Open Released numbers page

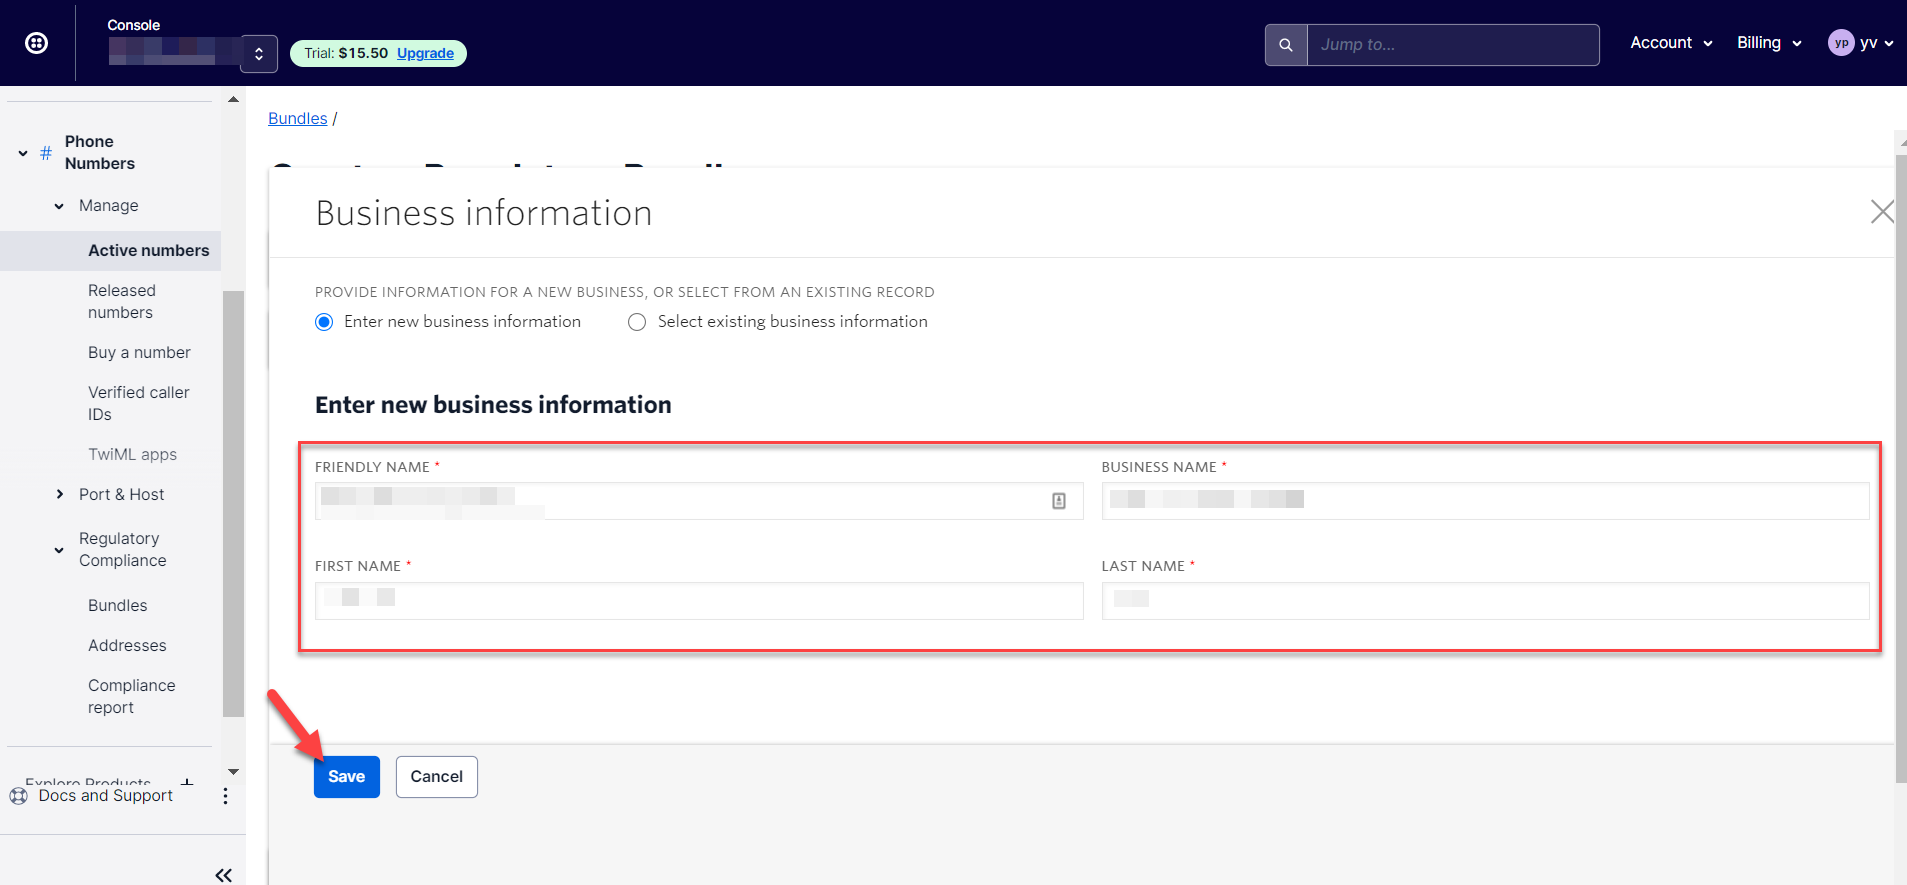[x=122, y=302]
